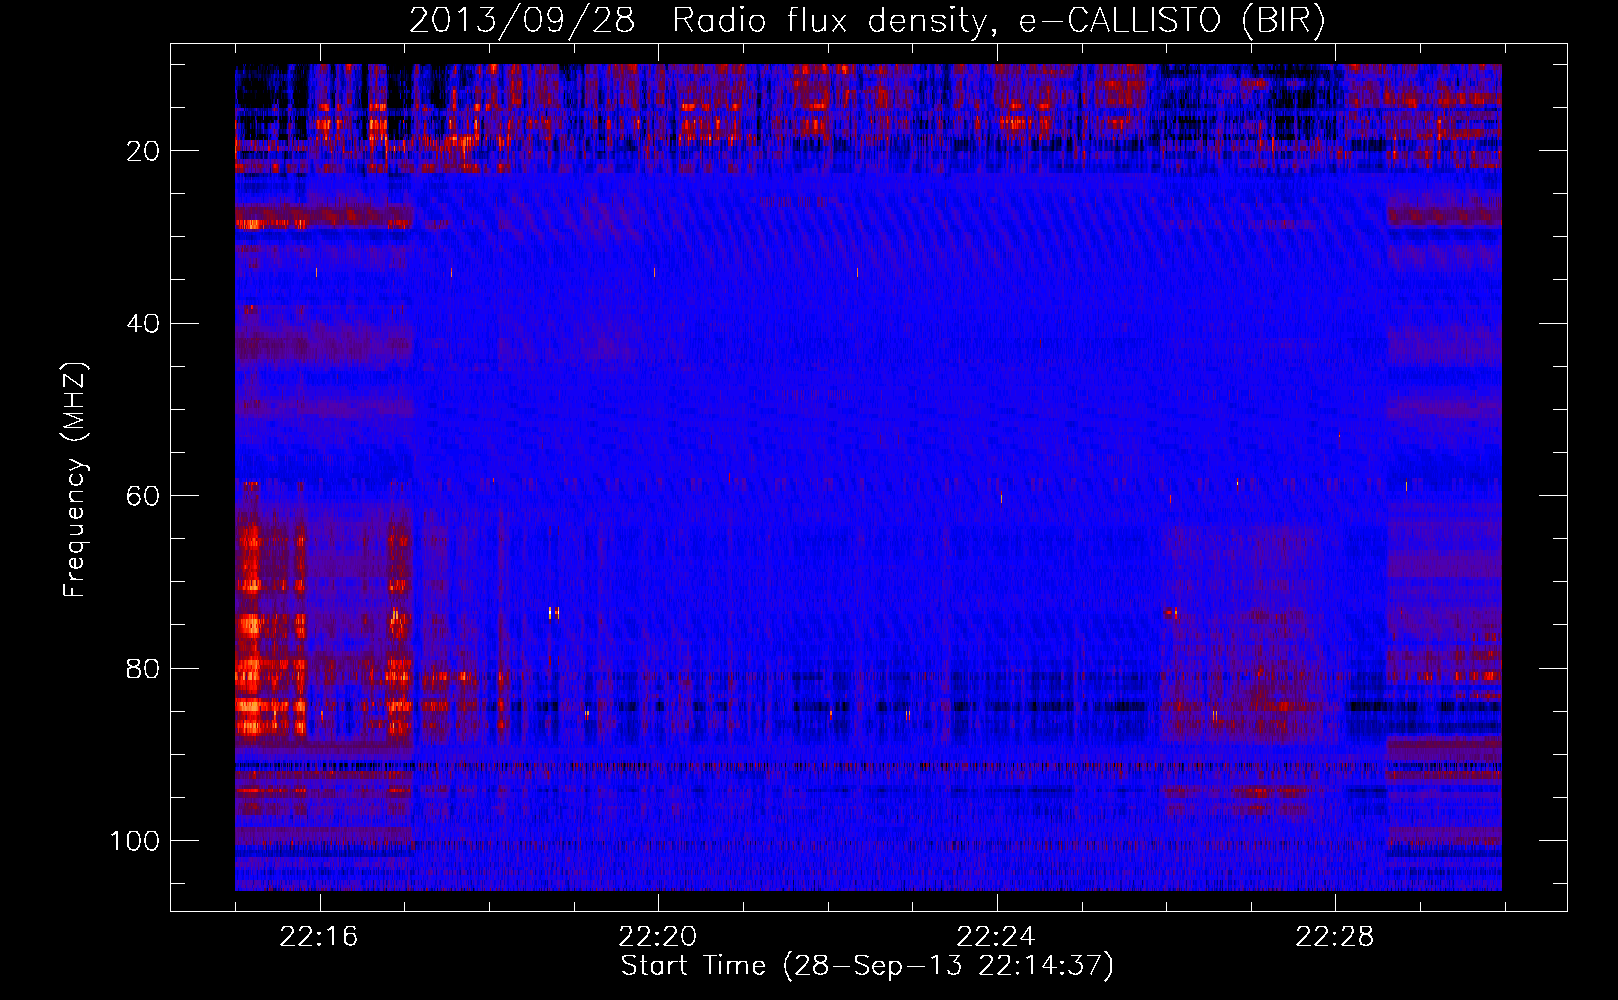Click the 'Frequency (MHZ)' axis label
1618x1000 pixels.
(75, 479)
